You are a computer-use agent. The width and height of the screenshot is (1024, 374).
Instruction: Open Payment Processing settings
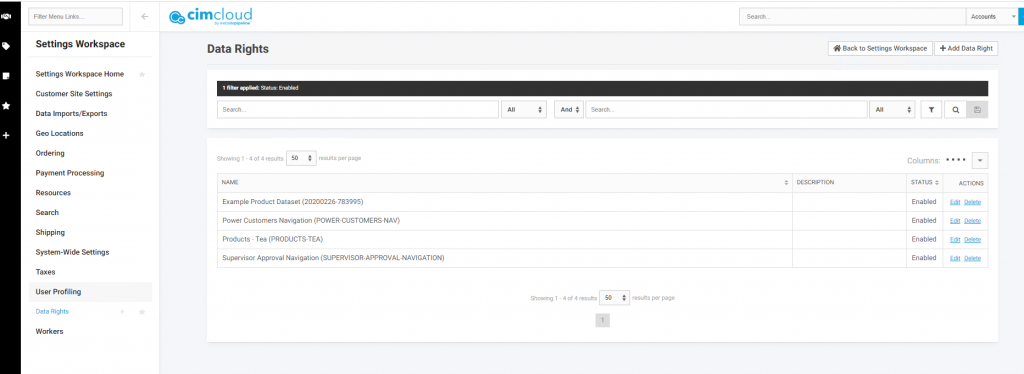pos(70,173)
